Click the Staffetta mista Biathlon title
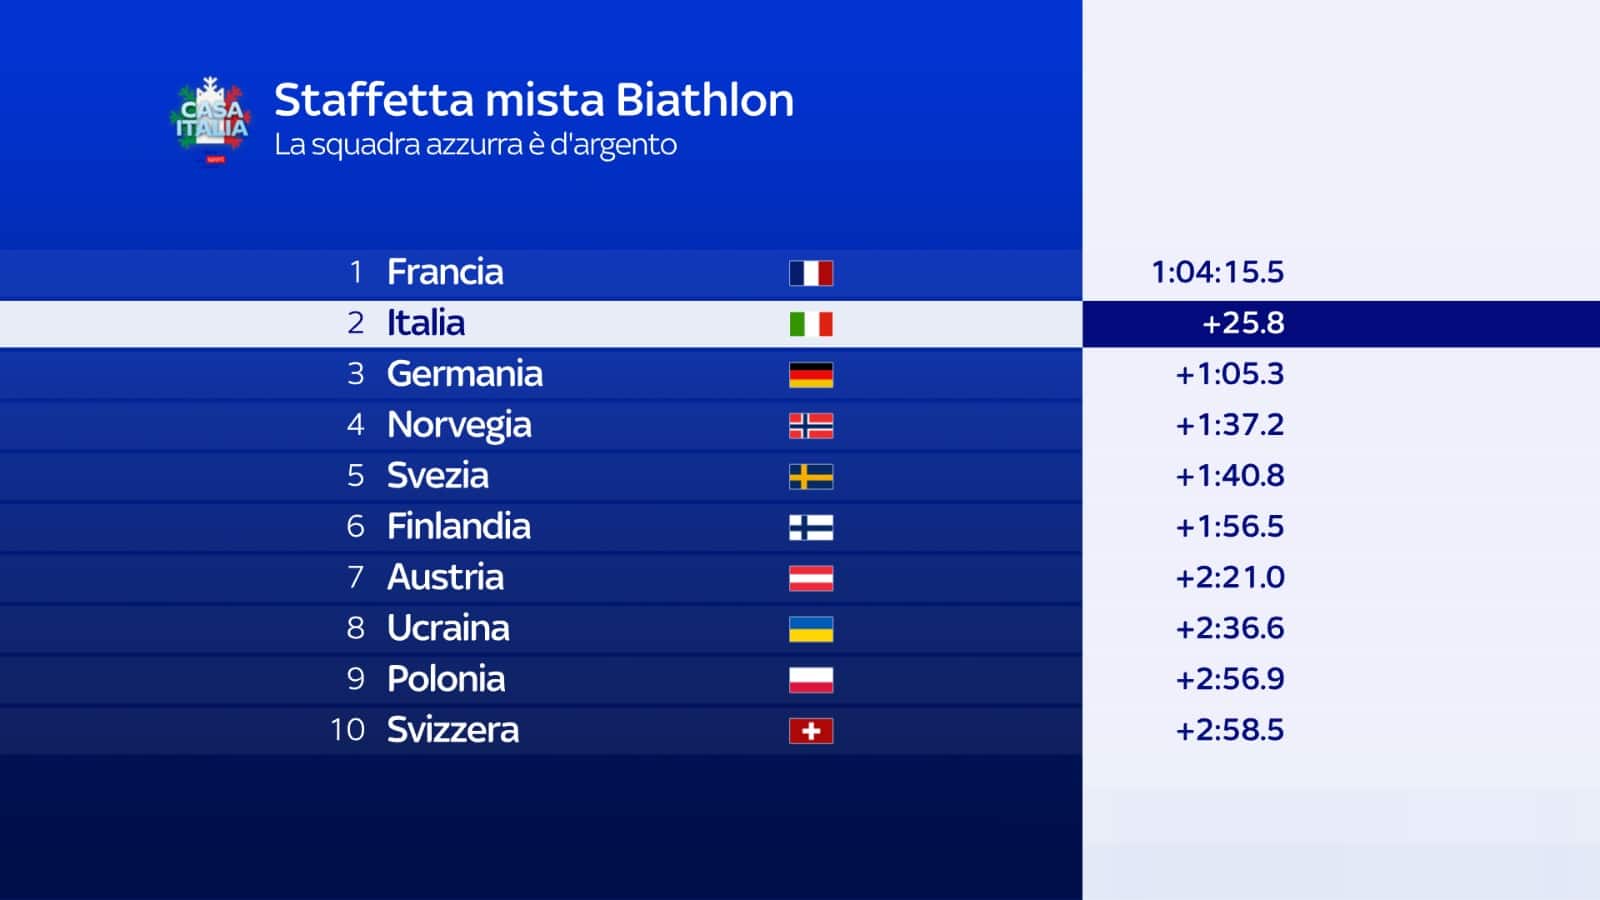 pyautogui.click(x=534, y=100)
